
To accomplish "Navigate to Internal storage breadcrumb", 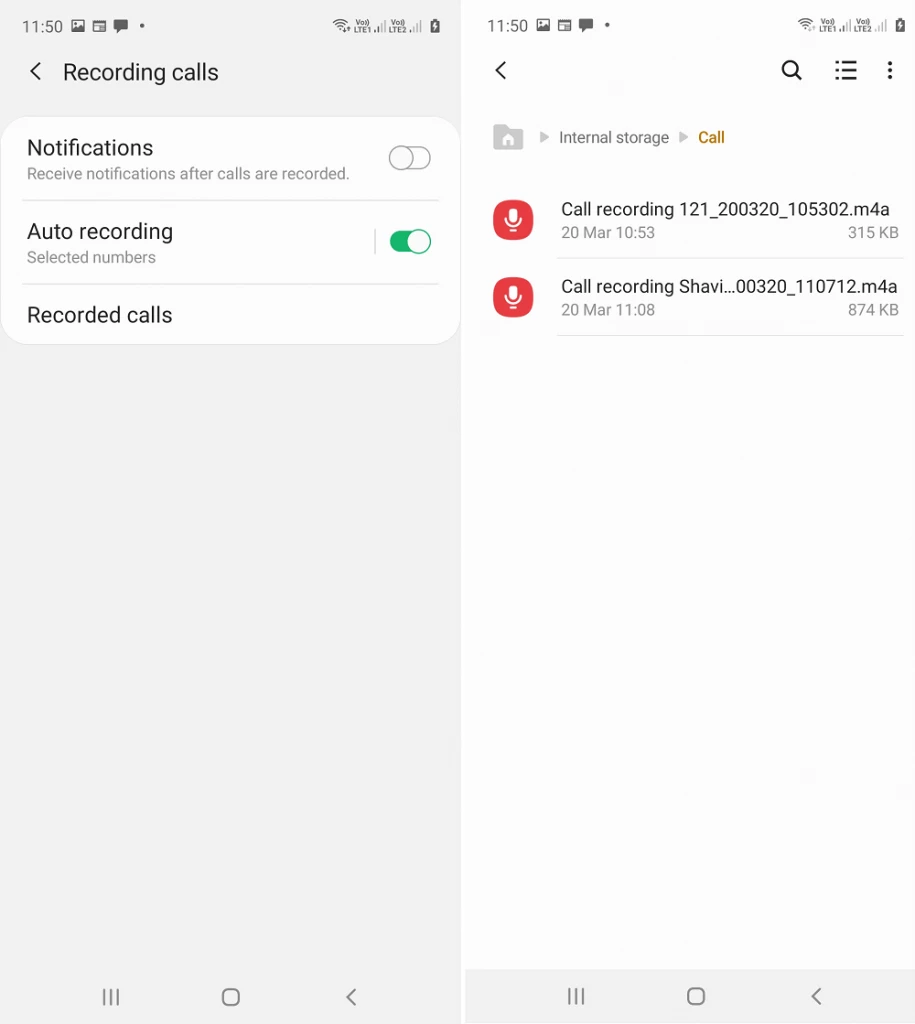I will point(613,138).
